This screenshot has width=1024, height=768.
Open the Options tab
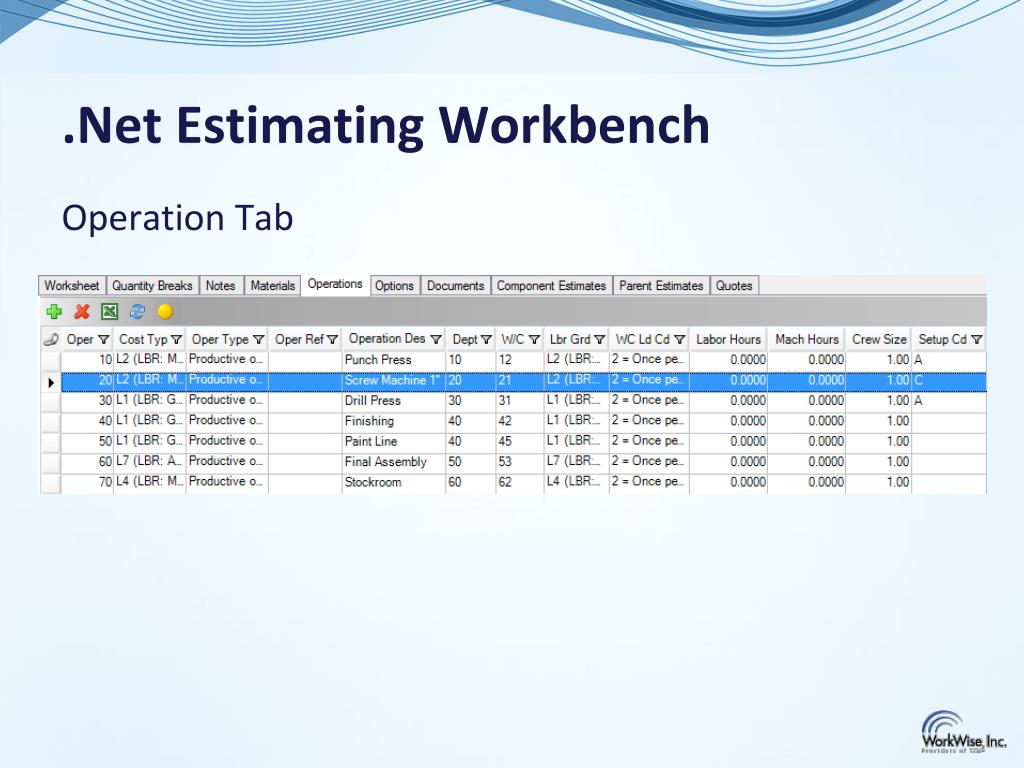point(394,285)
